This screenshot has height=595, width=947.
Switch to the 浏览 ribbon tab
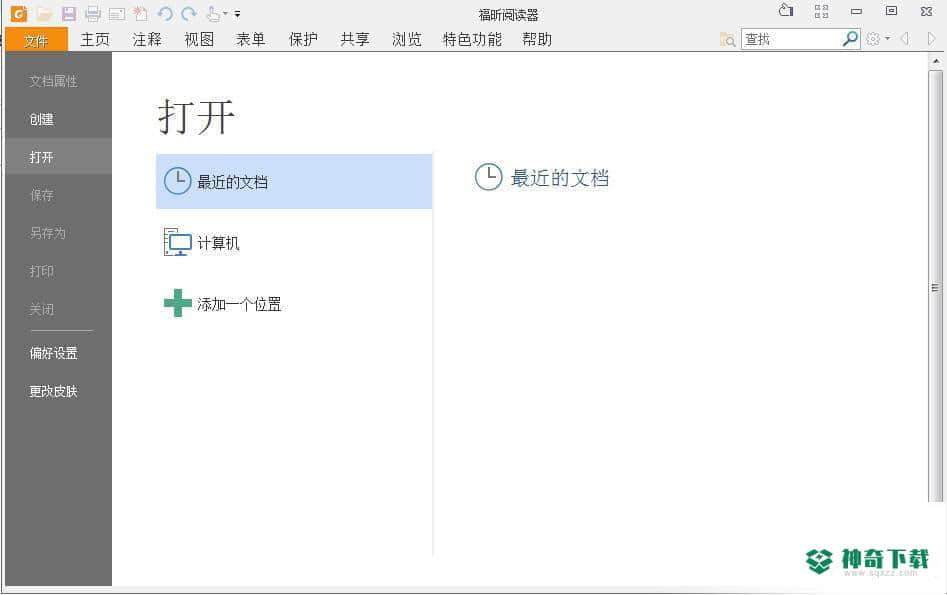pyautogui.click(x=406, y=39)
